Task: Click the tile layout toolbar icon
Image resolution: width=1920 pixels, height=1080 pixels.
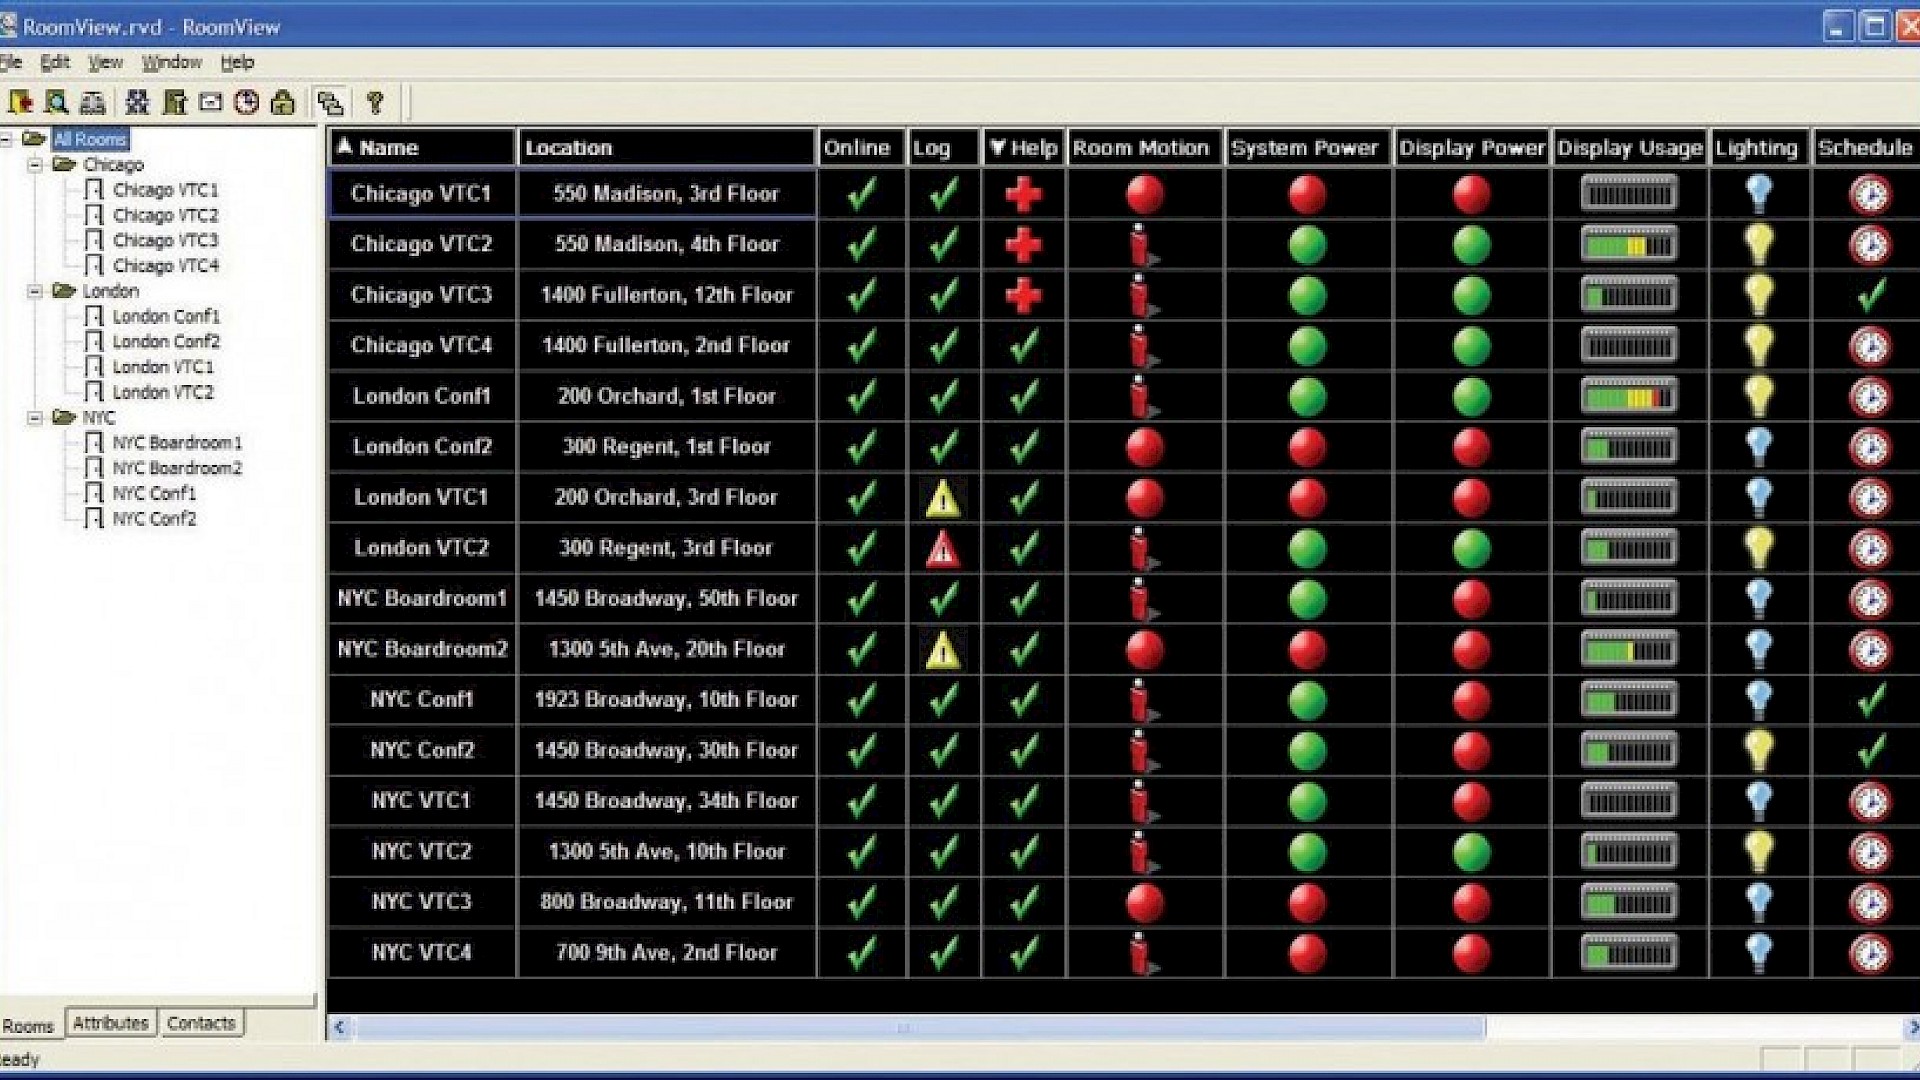Action: tap(138, 102)
